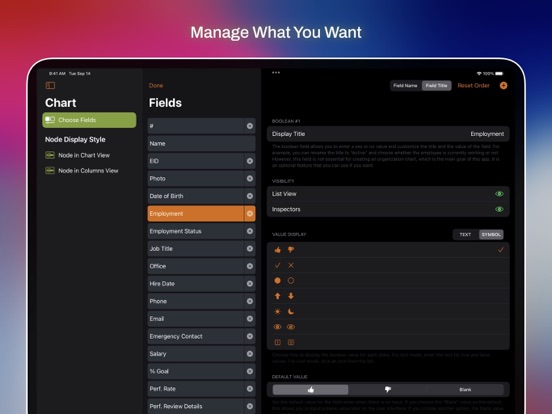552x414 pixels.
Task: Check the battery status icon
Action: pos(499,74)
